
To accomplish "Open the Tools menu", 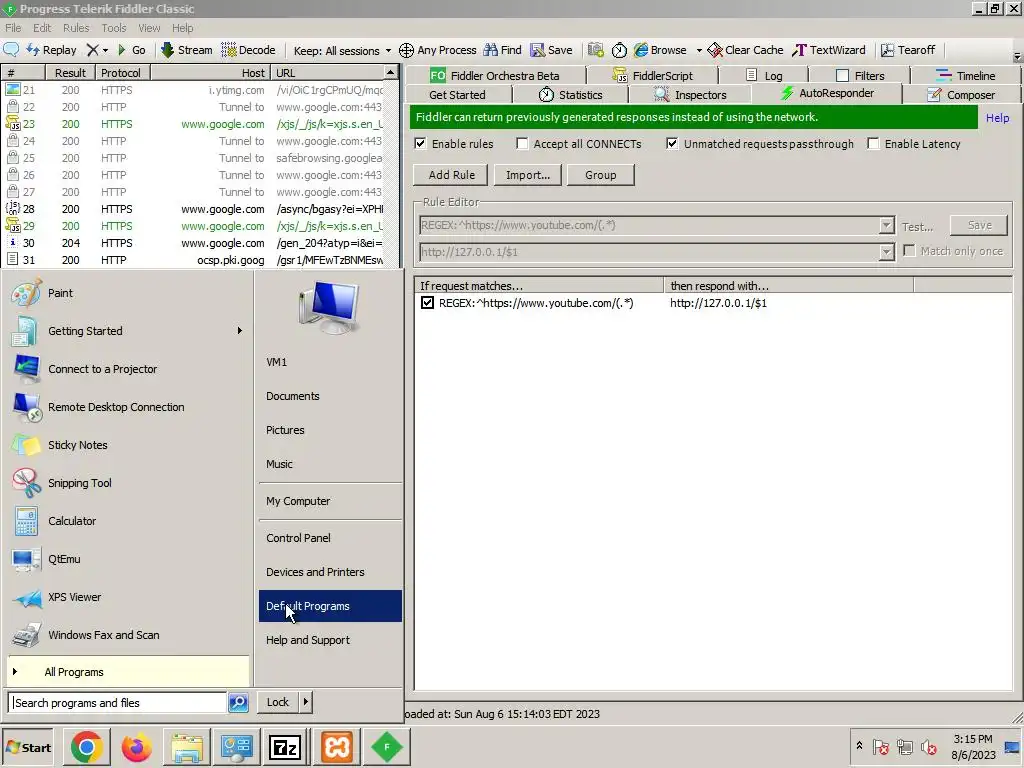I will coord(114,28).
